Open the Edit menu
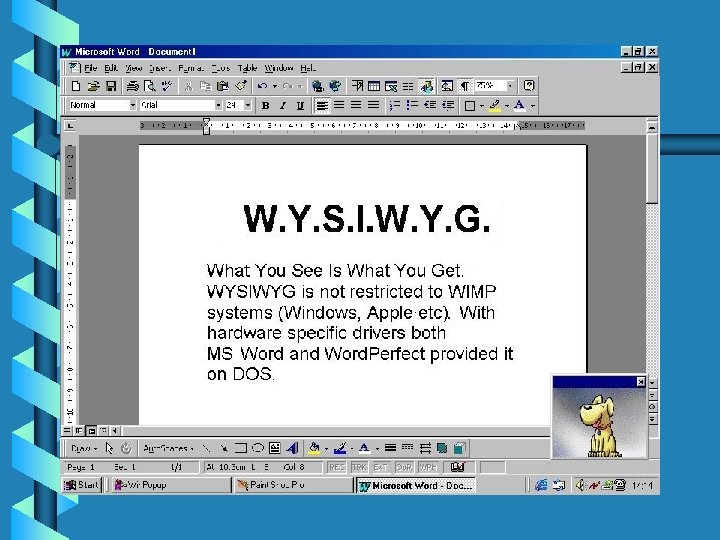Viewport: 720px width, 540px height. tap(111, 68)
